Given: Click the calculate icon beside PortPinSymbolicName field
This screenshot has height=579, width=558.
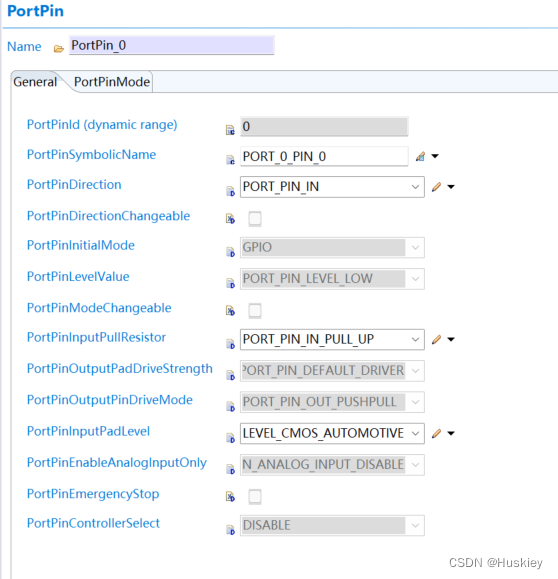Looking at the screenshot, I should click(420, 157).
